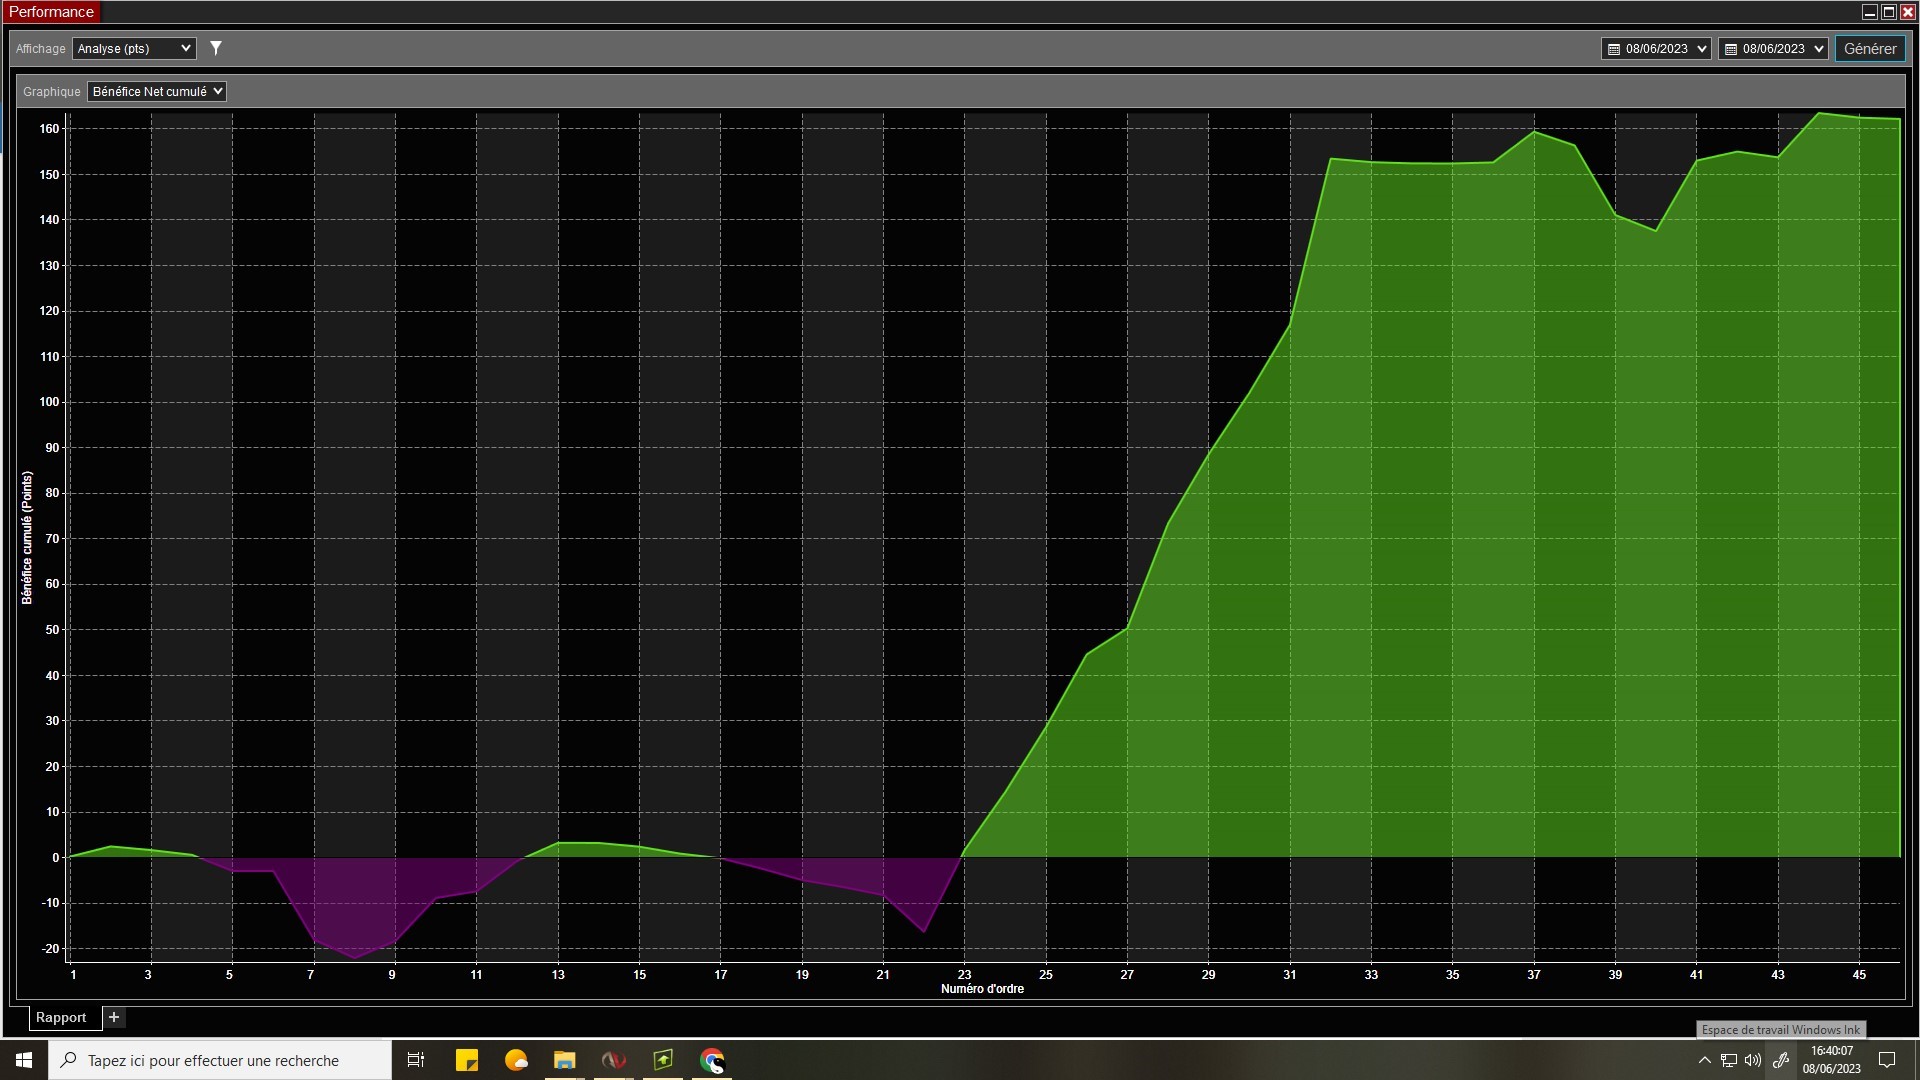
Task: Click the taskbar clock and date
Action: click(x=1832, y=1060)
